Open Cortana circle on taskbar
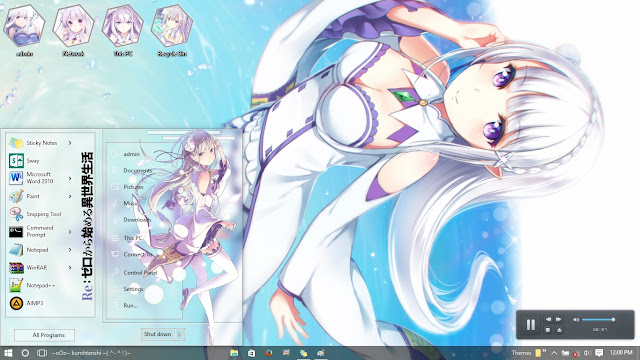640x360 pixels. [x=25, y=353]
